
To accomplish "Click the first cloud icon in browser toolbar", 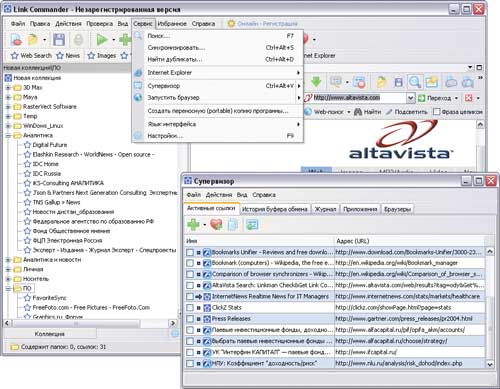I will [451, 82].
